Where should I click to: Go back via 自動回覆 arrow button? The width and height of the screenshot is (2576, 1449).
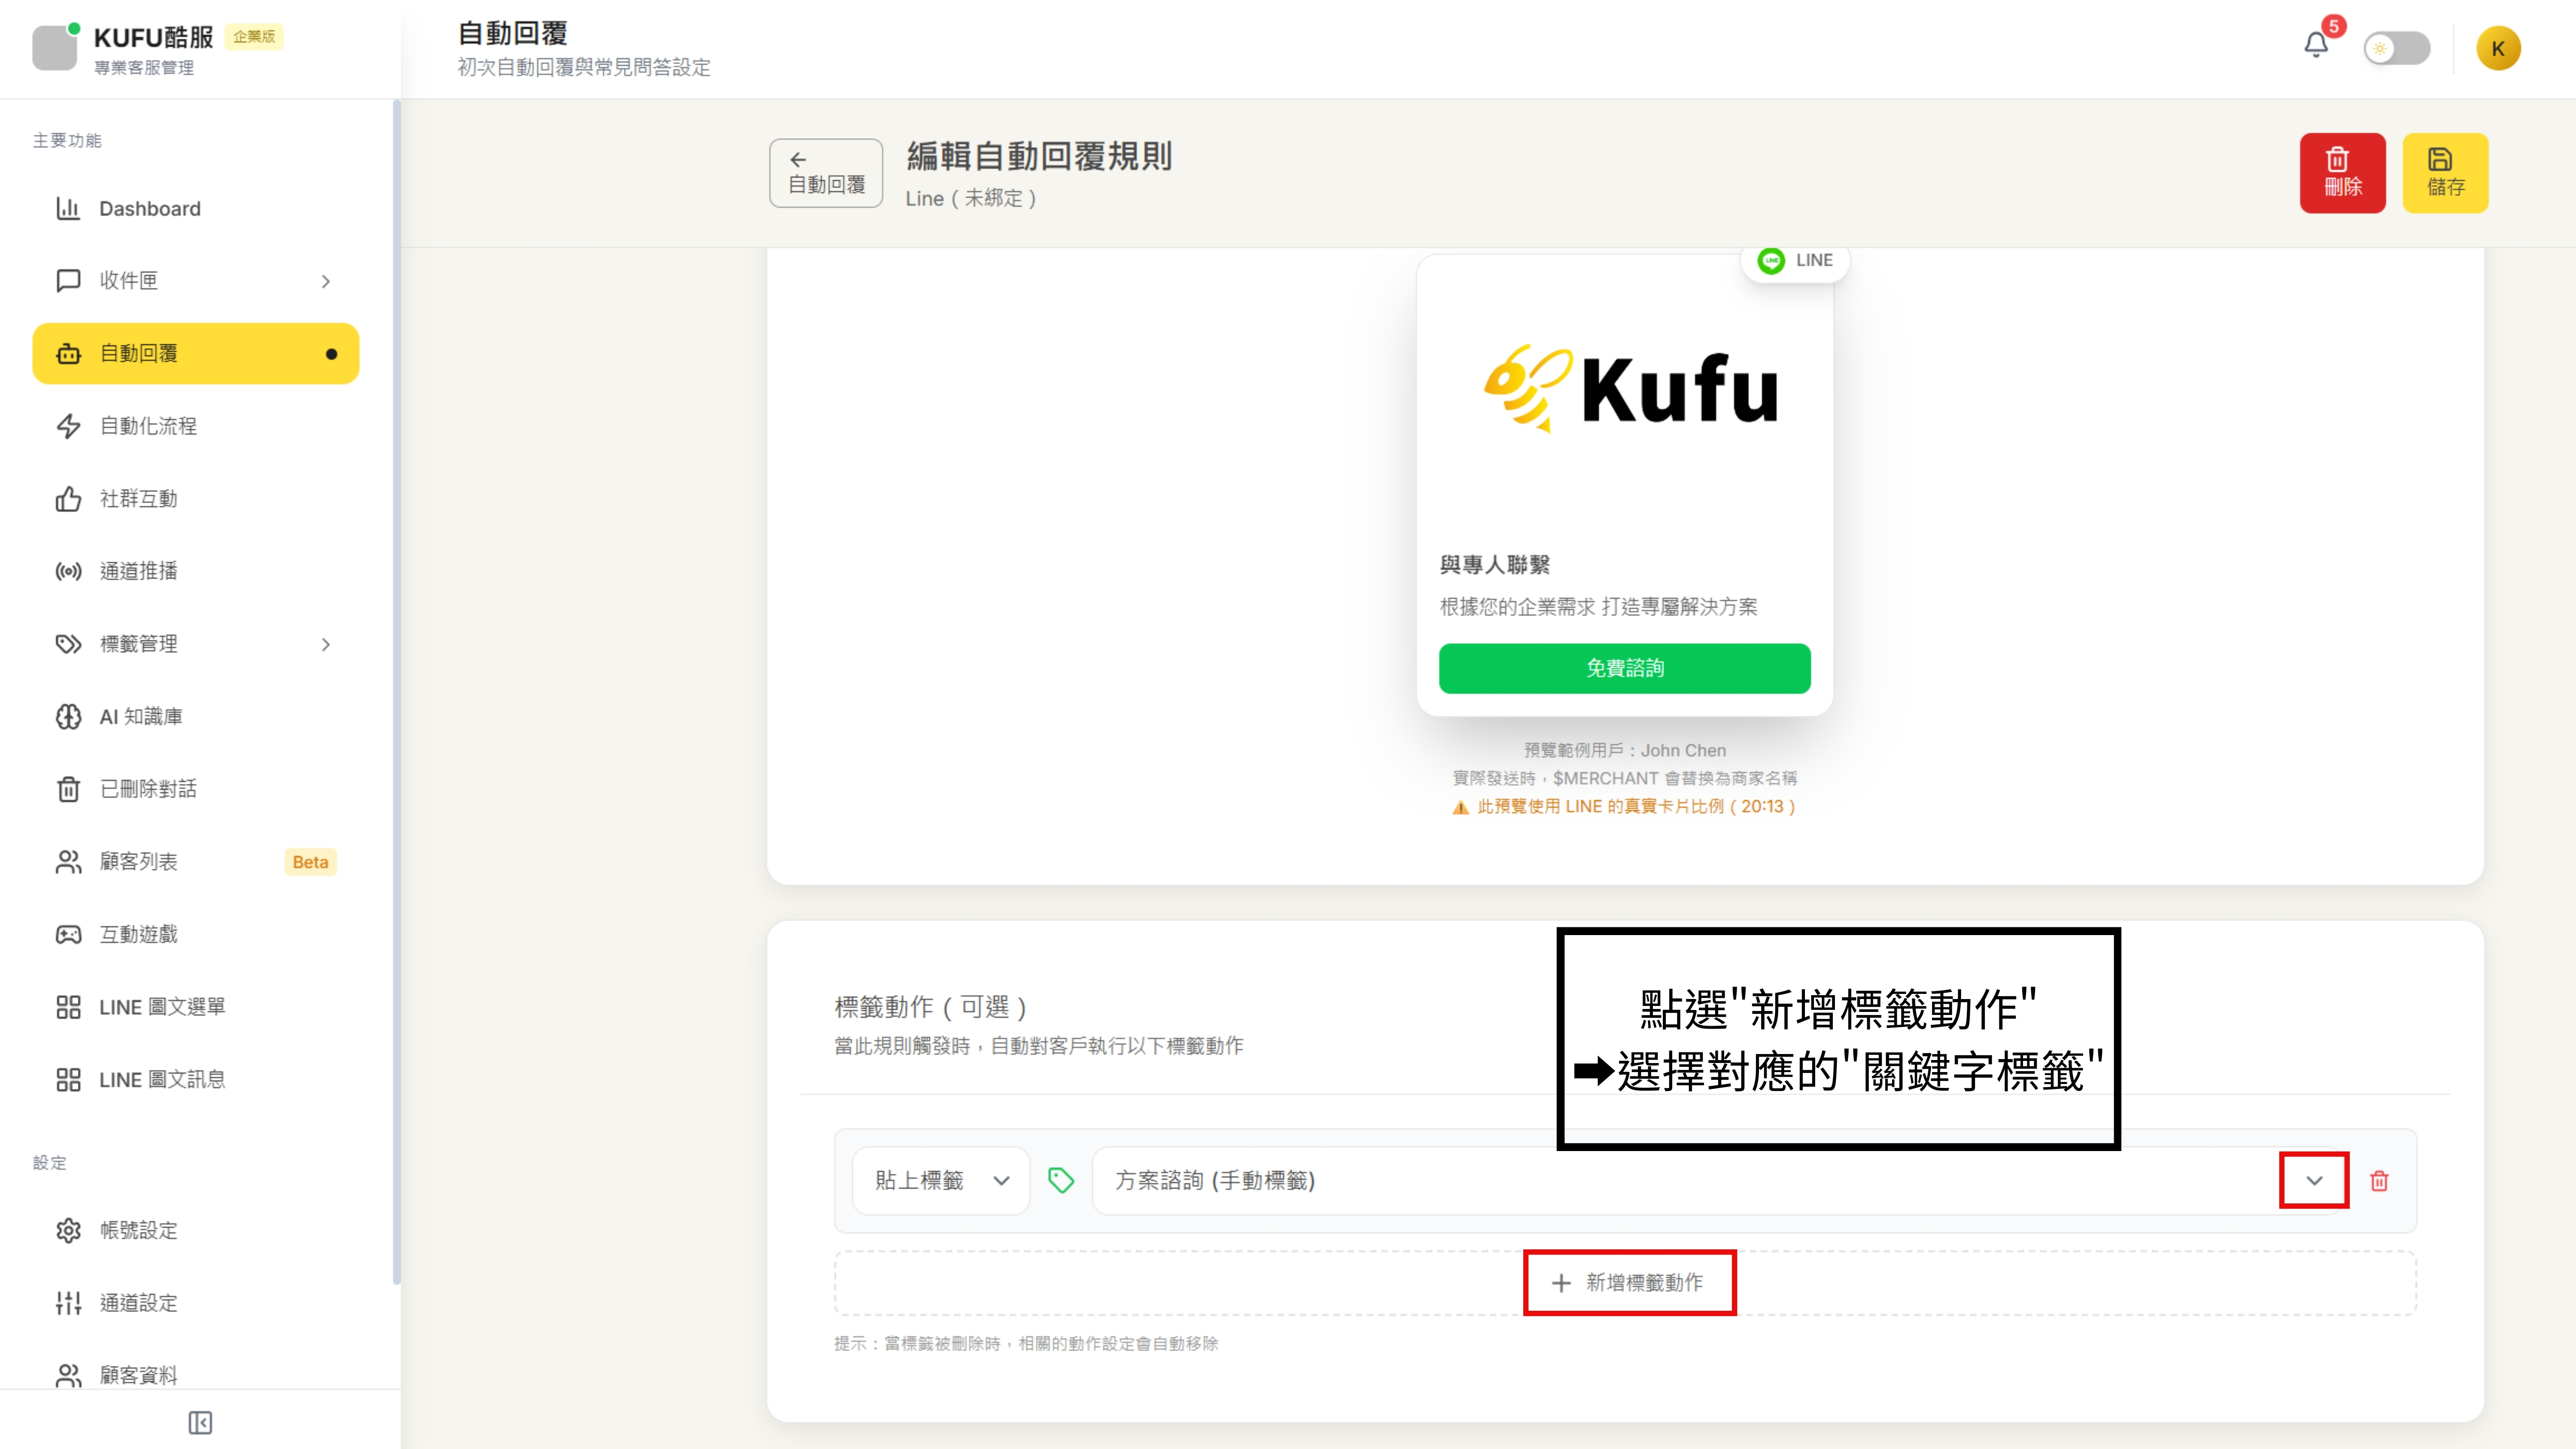click(825, 172)
